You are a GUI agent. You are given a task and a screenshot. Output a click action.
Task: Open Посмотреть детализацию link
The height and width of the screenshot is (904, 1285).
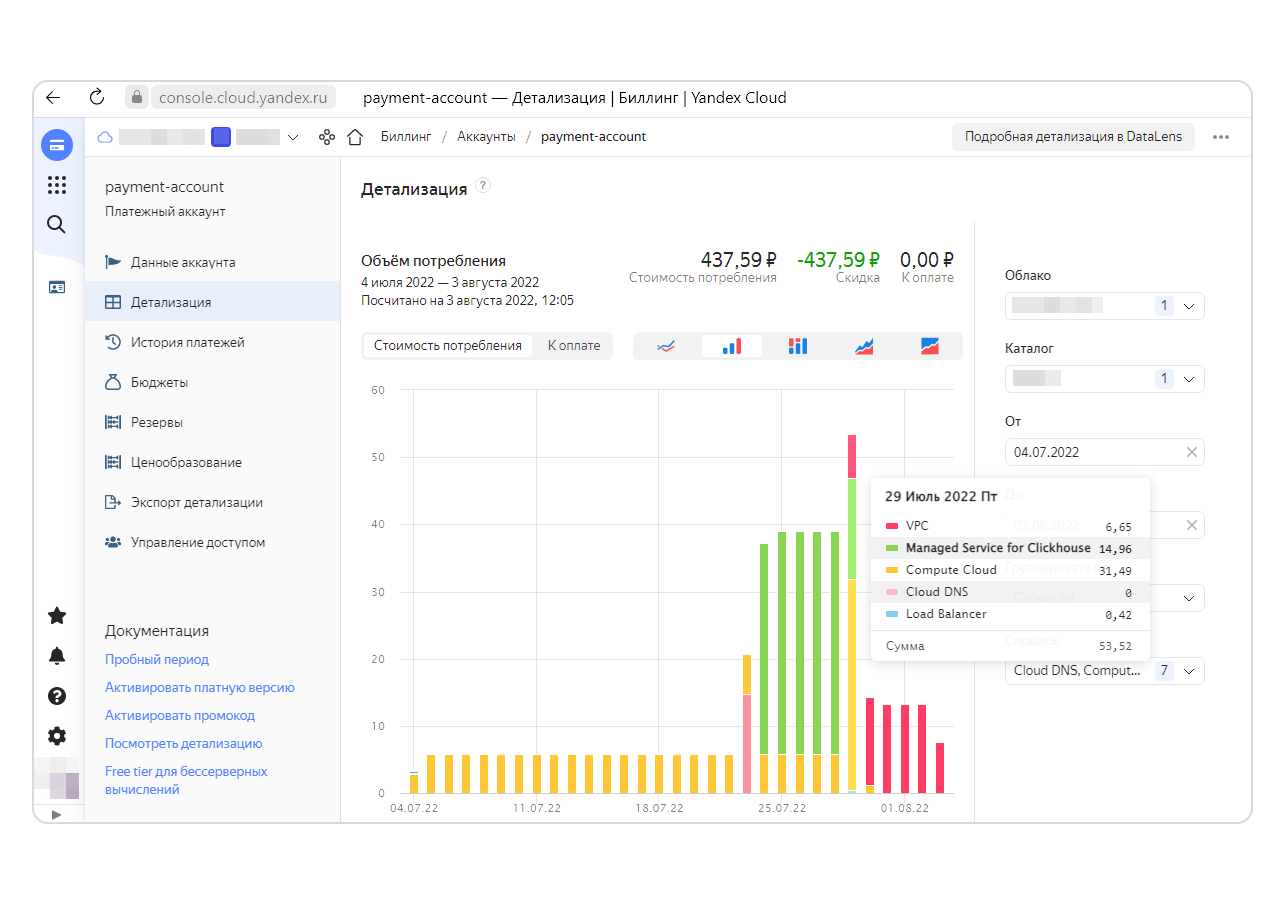[184, 744]
